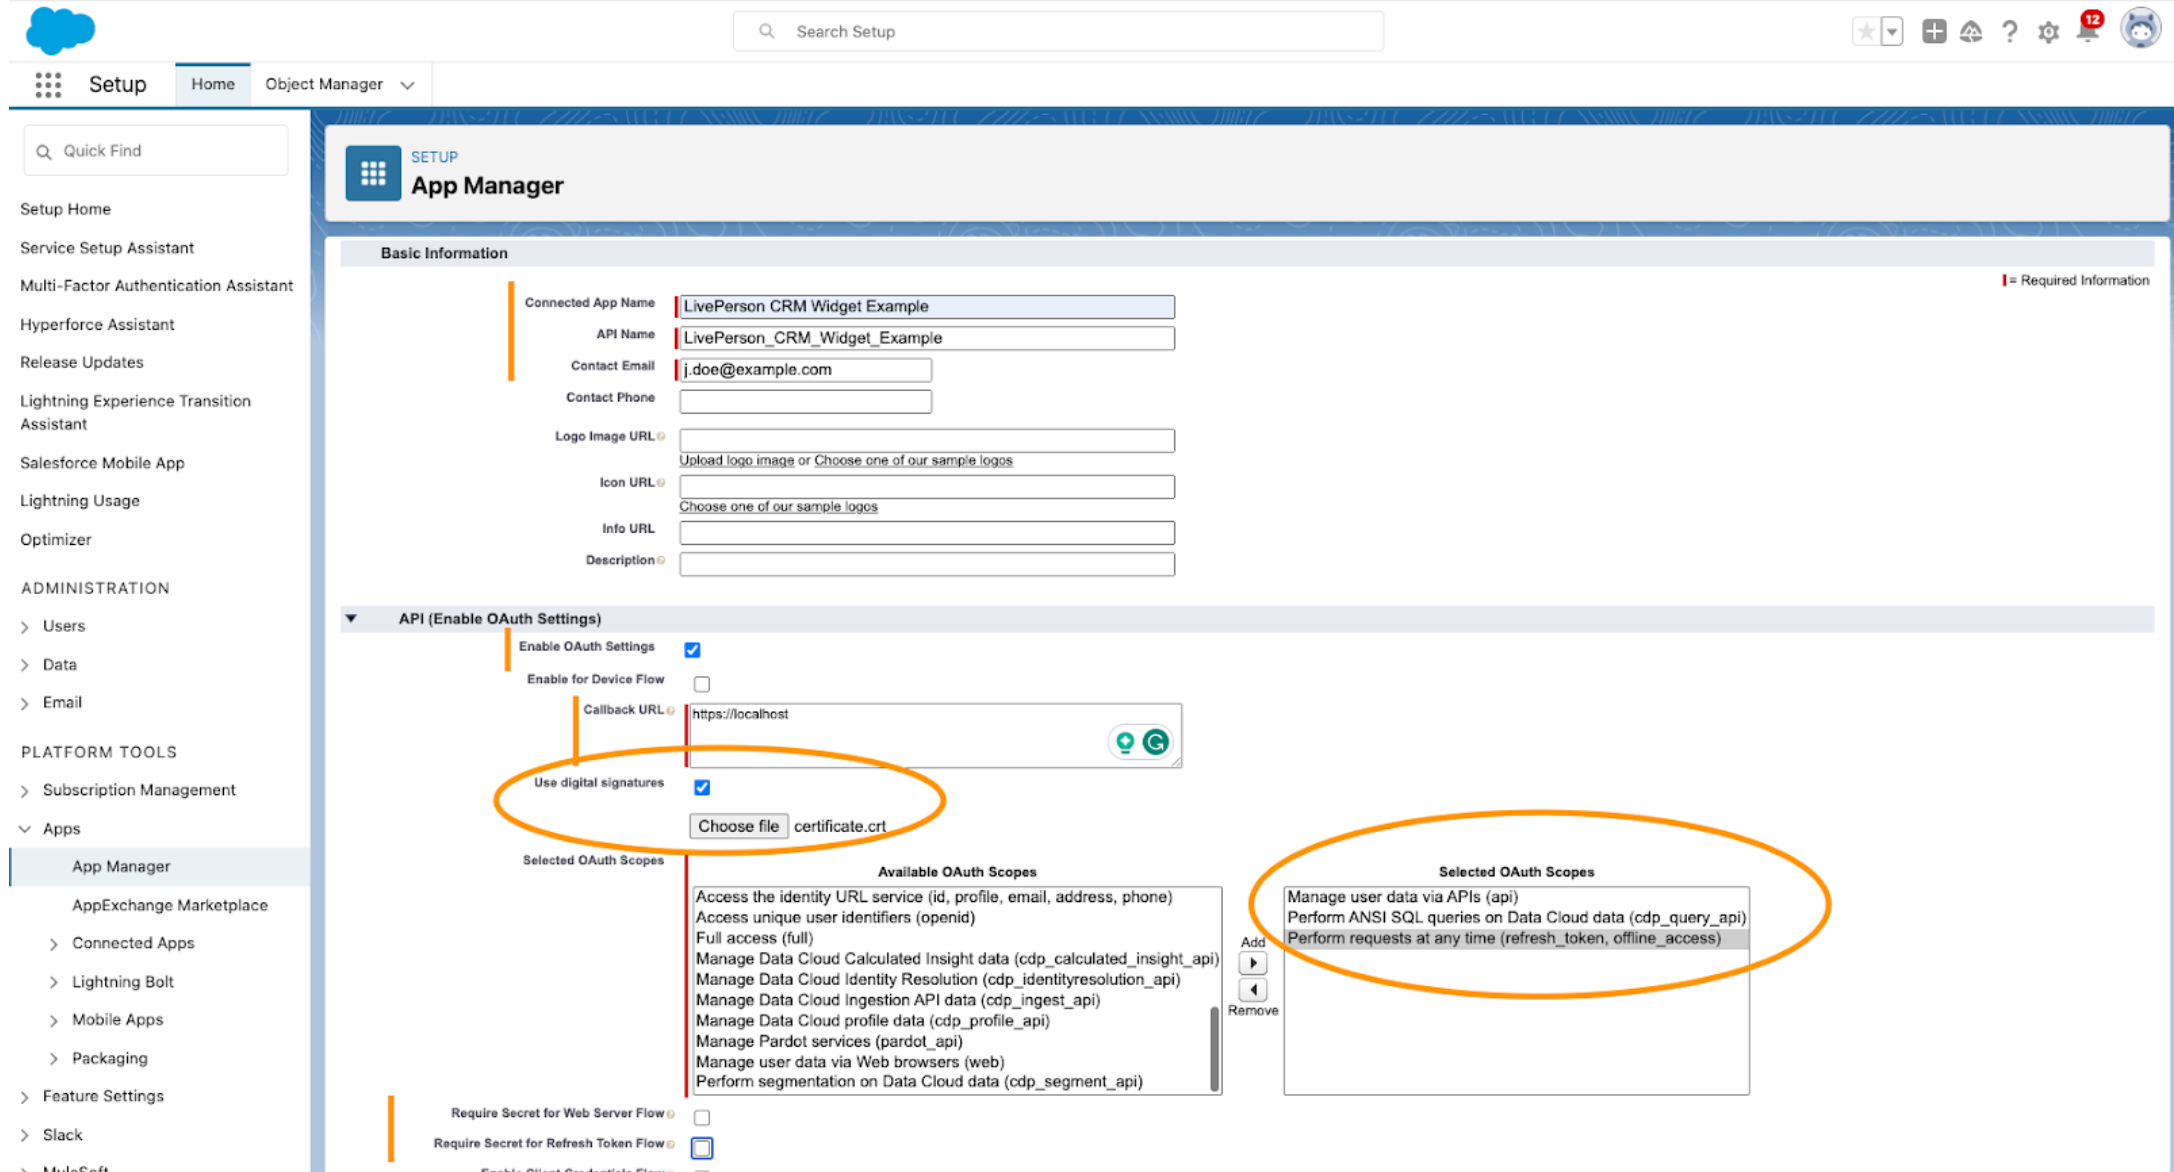The image size is (2174, 1172).
Task: Open Lightning Usage in sidebar
Action: (80, 501)
